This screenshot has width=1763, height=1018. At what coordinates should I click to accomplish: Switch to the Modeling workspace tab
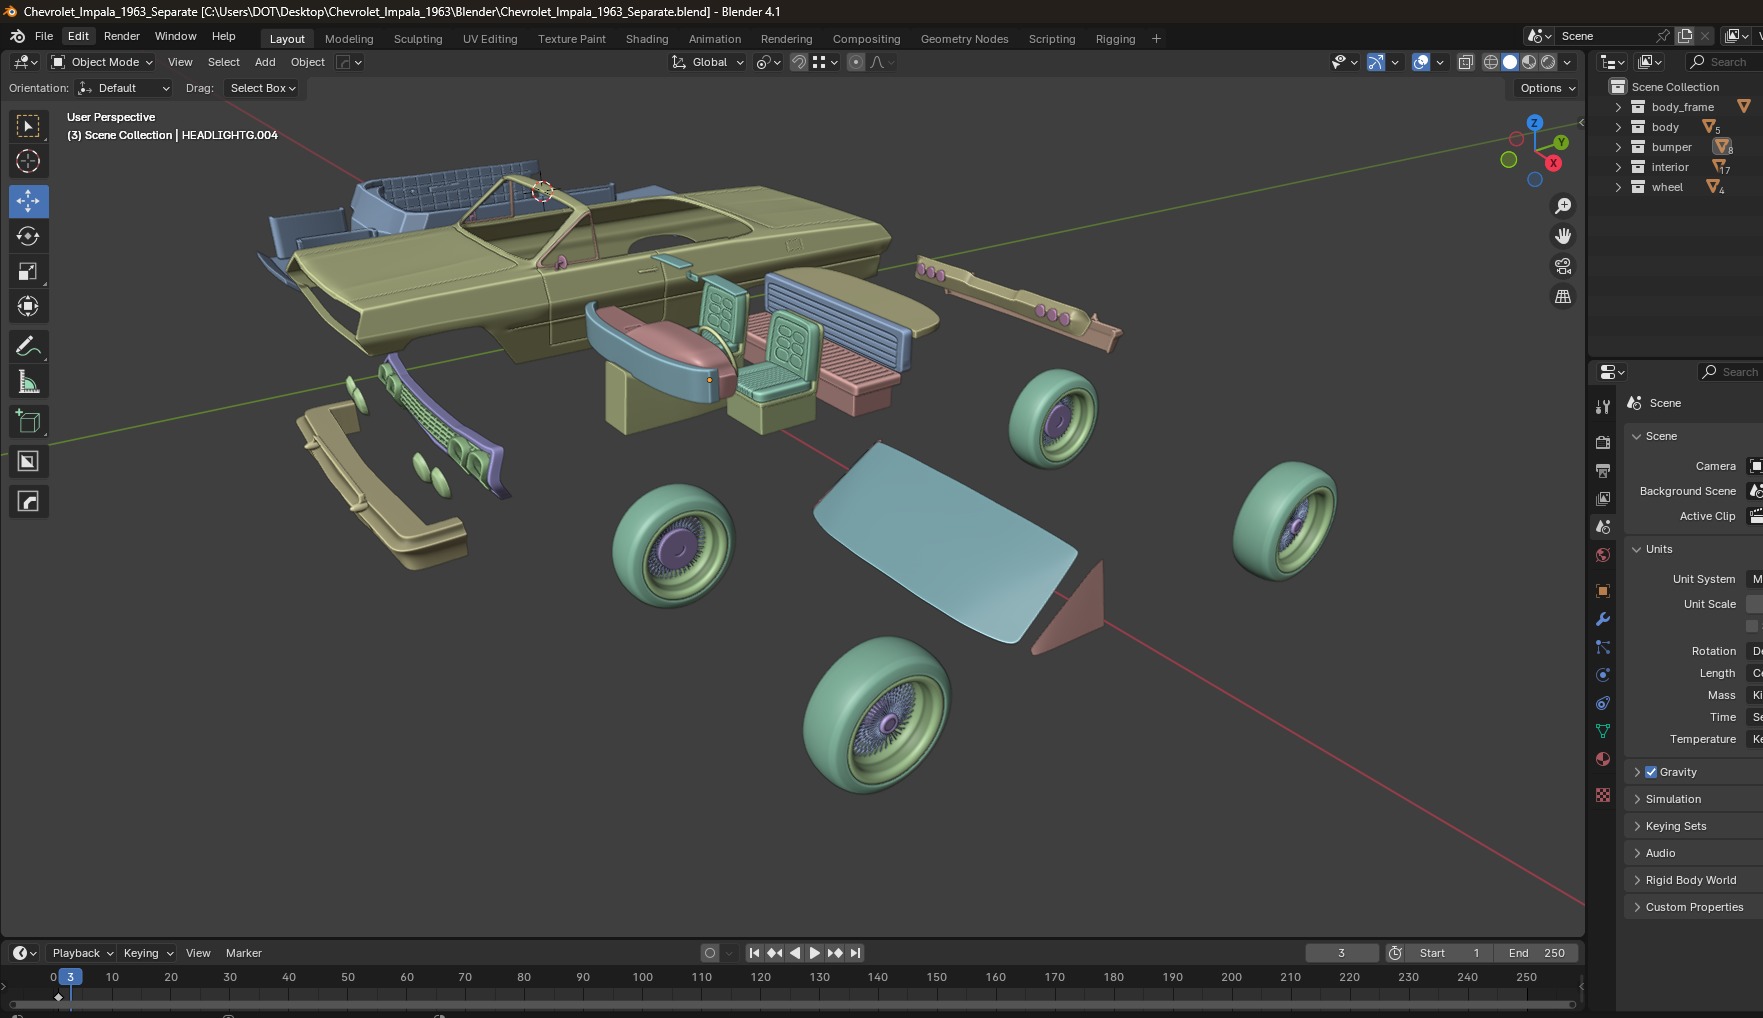point(349,39)
